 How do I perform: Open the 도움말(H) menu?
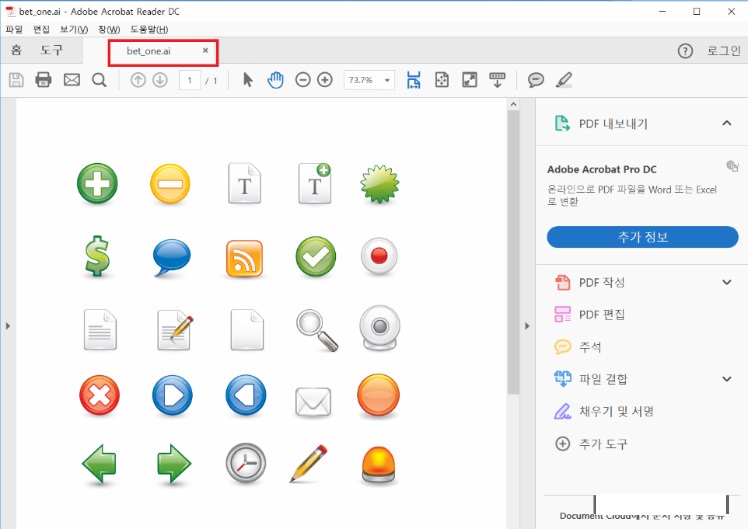(149, 30)
